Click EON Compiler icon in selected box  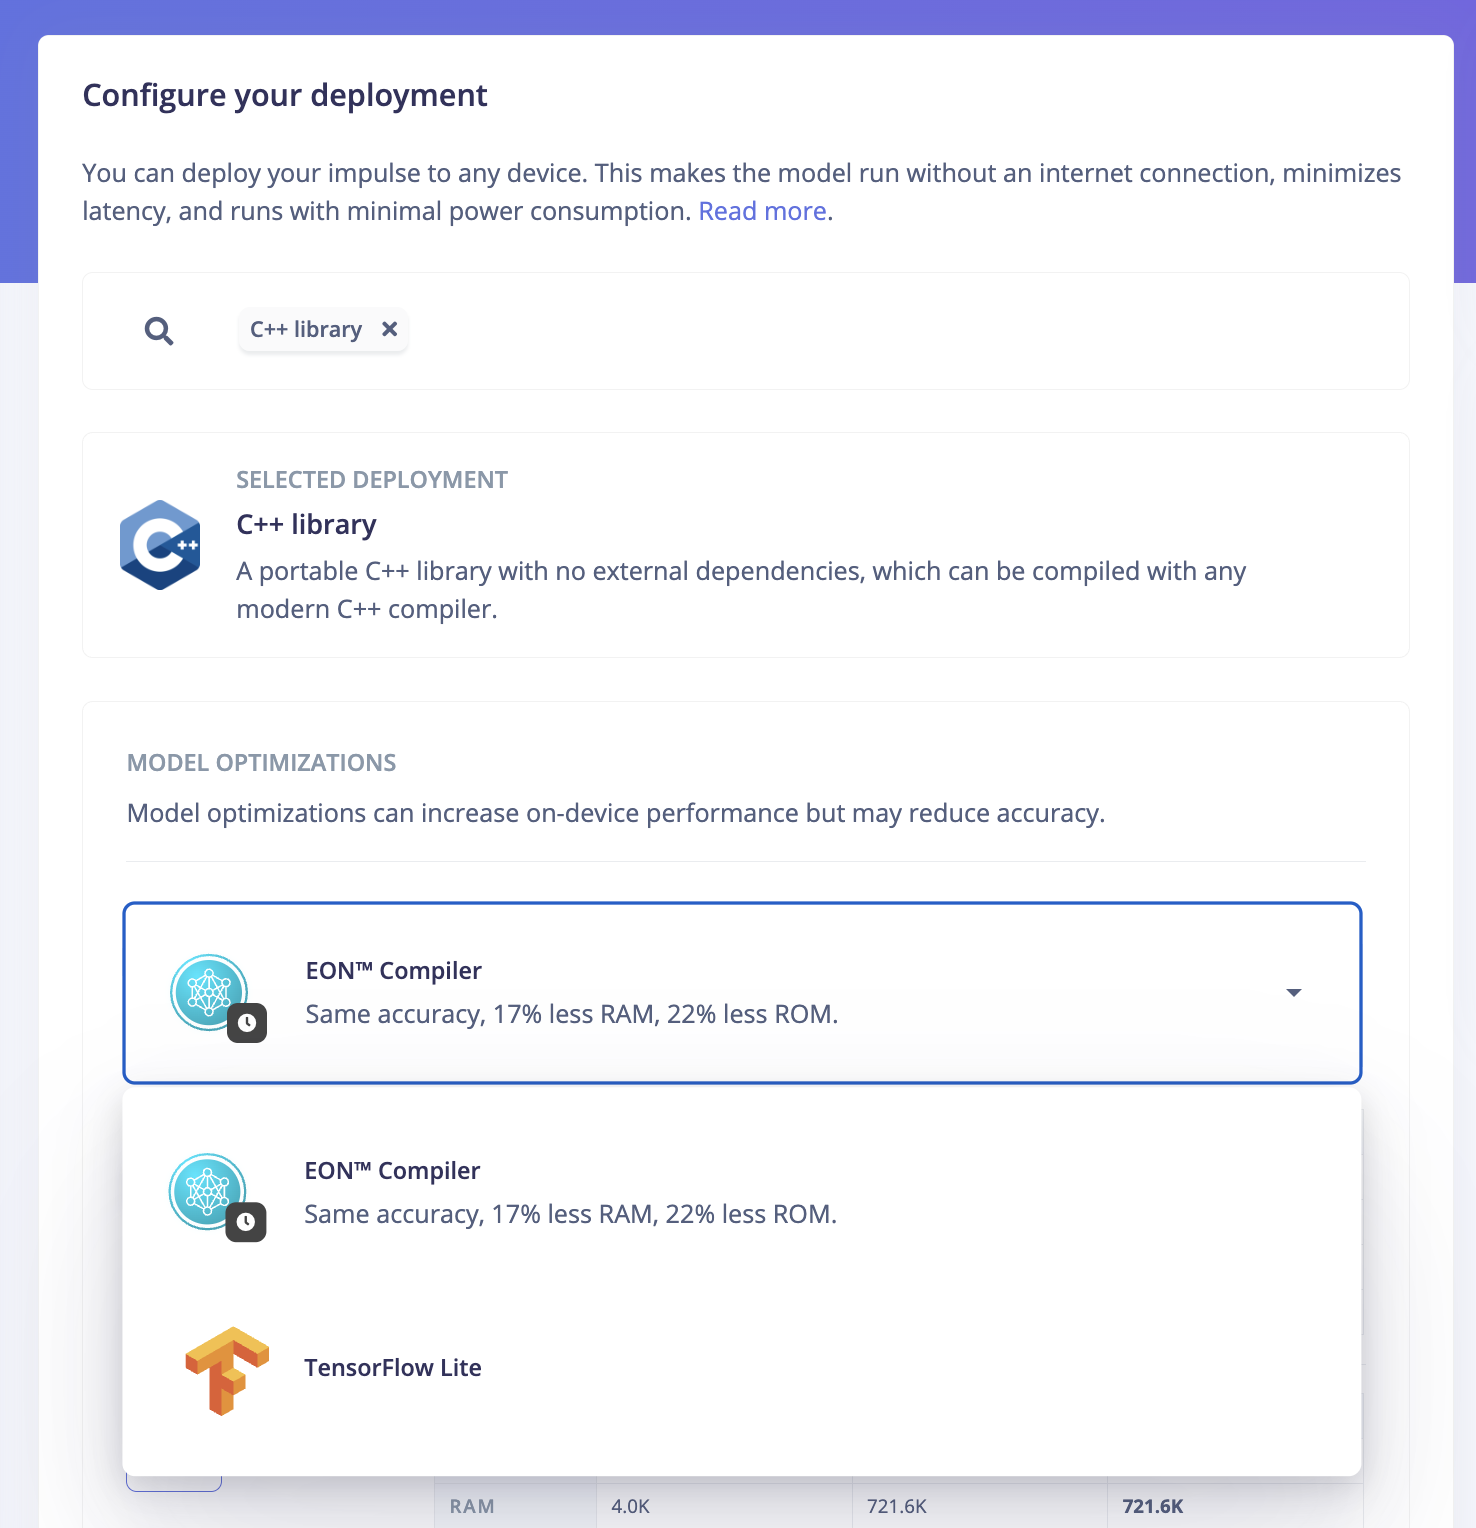208,992
